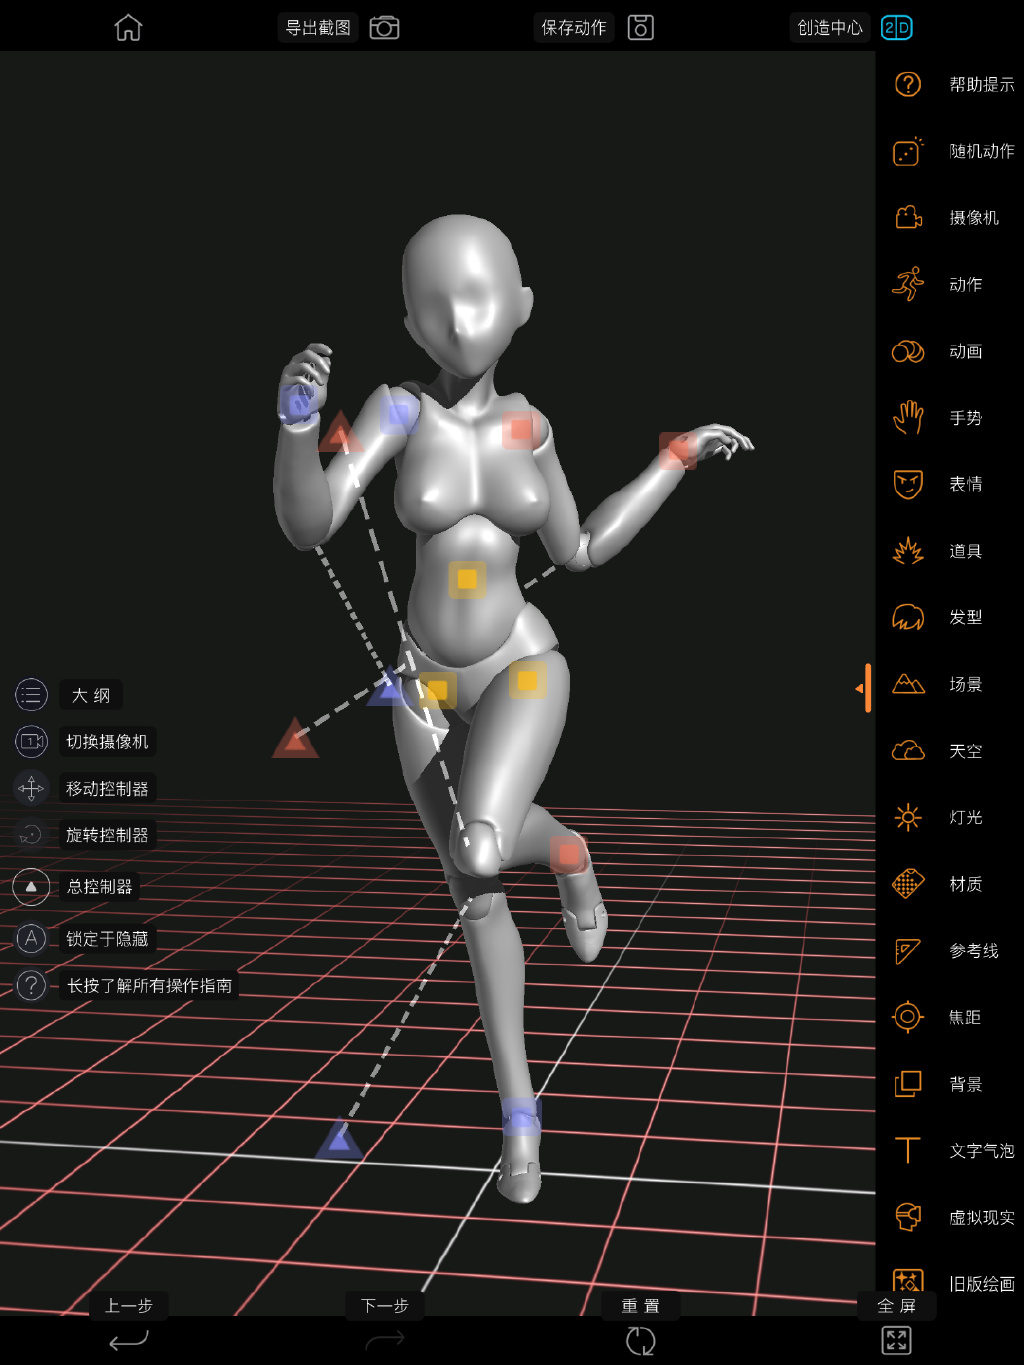The image size is (1024, 1365).
Task: Select the yellow abdomen control point
Action: pyautogui.click(x=467, y=579)
